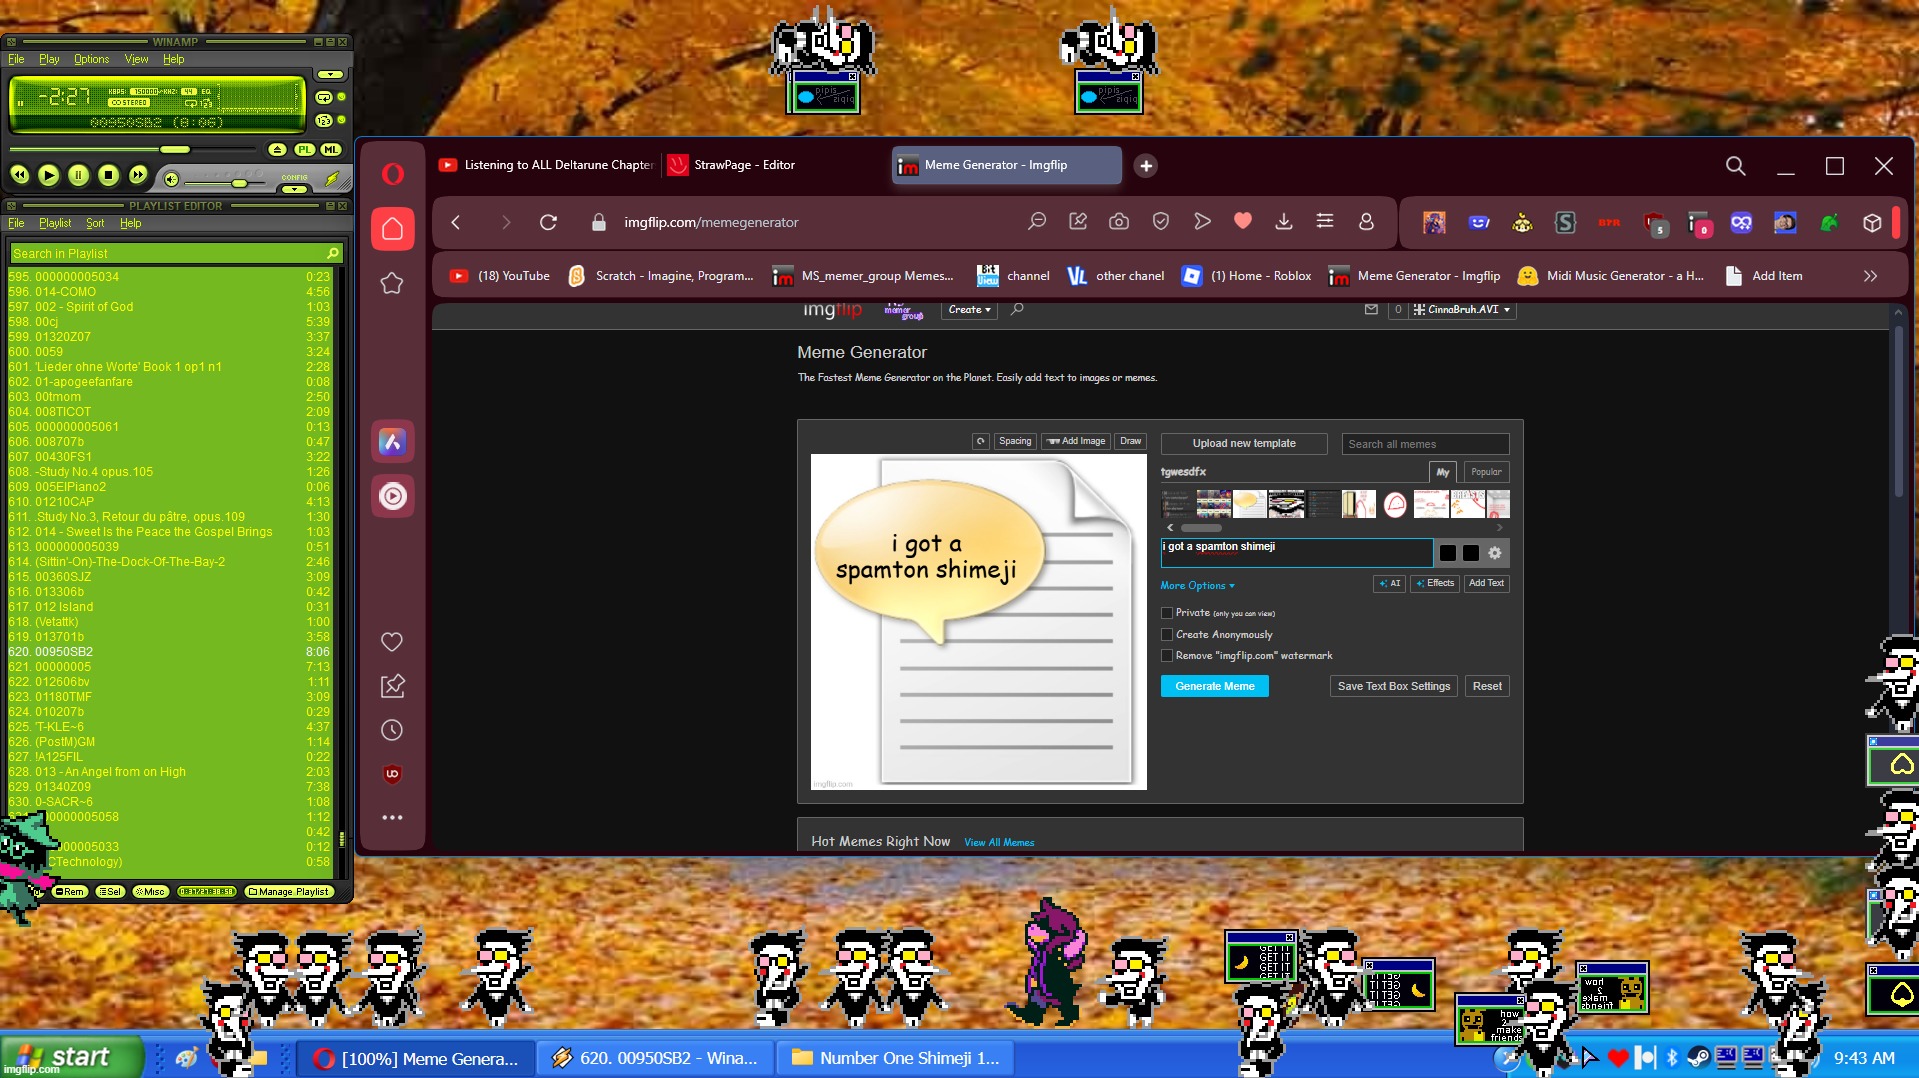Open uBlock shield icon in Opera sidebar
Image resolution: width=1919 pixels, height=1078 pixels.
(392, 774)
